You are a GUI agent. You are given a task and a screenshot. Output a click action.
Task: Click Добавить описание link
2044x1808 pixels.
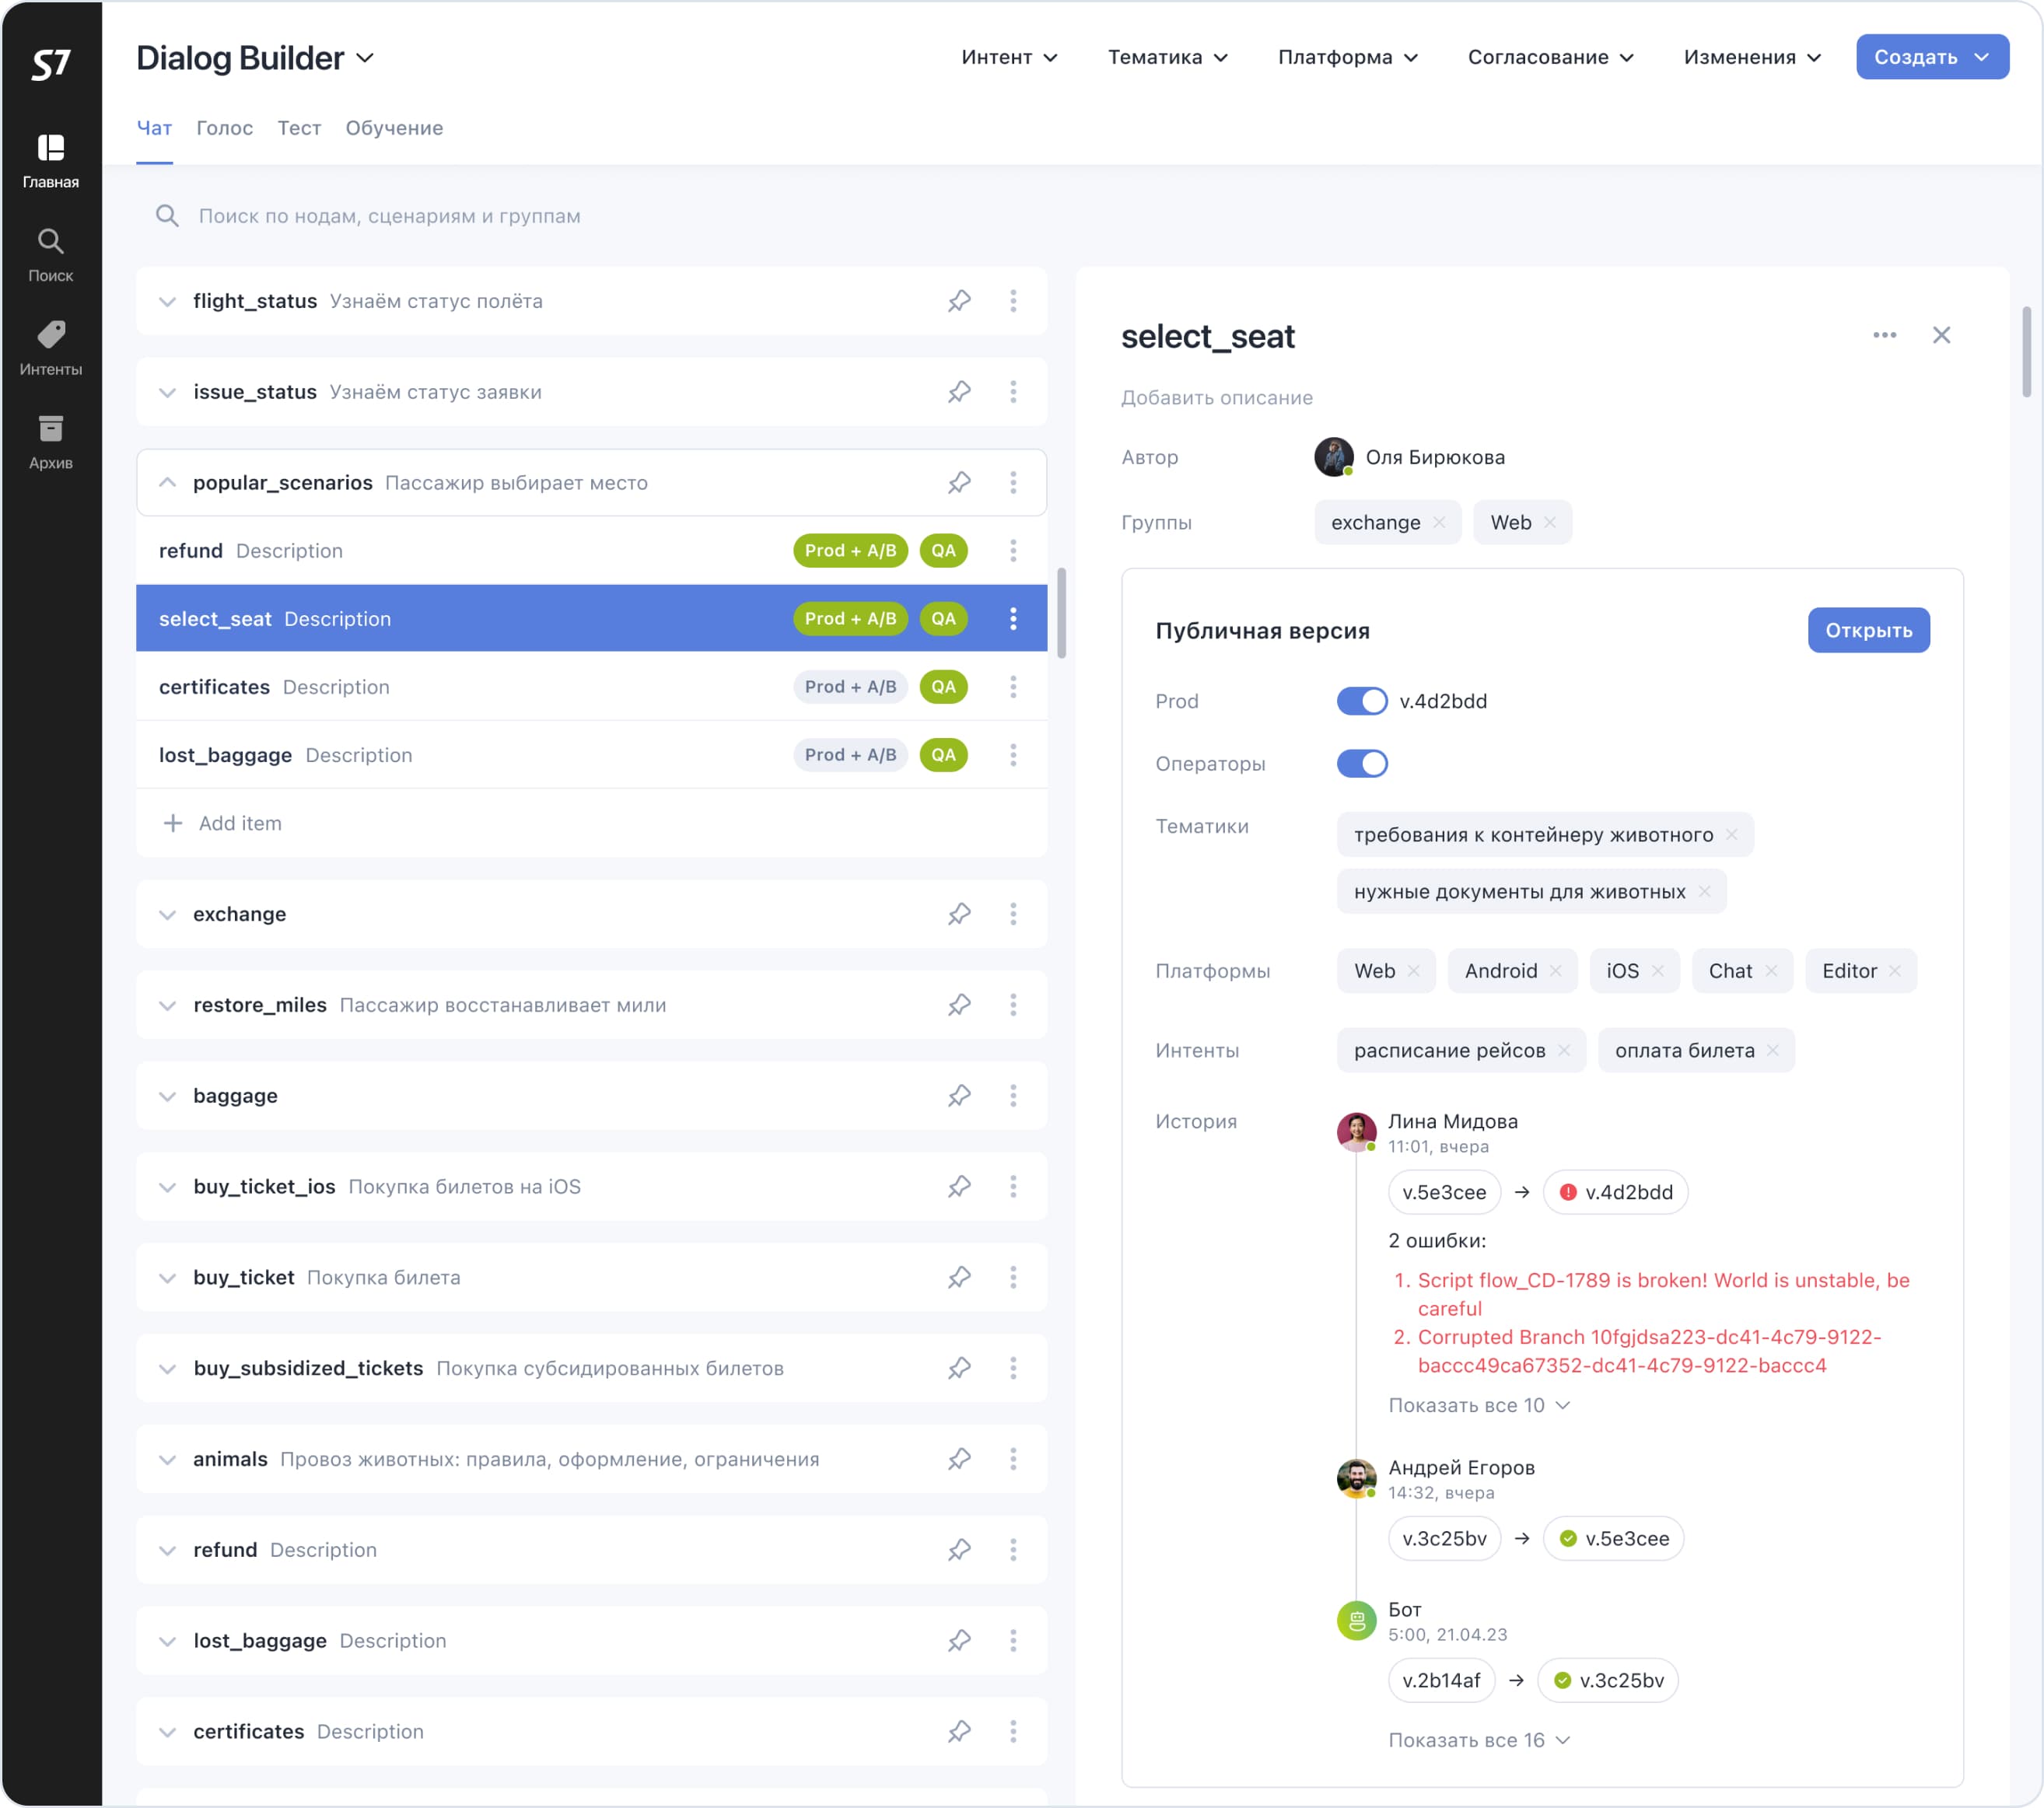[1216, 398]
